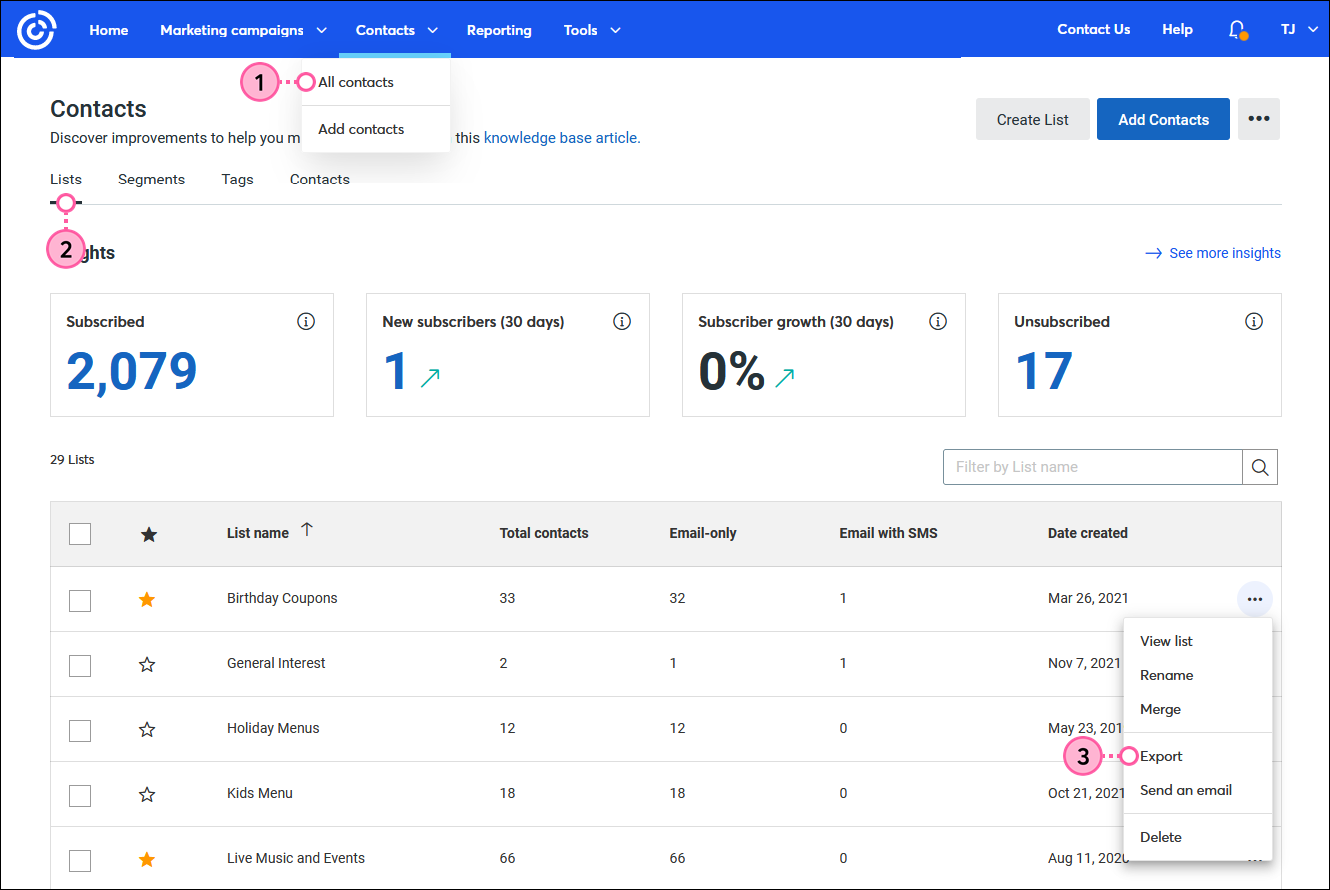
Task: Check the Birthday Coupons row checkbox
Action: point(80,600)
